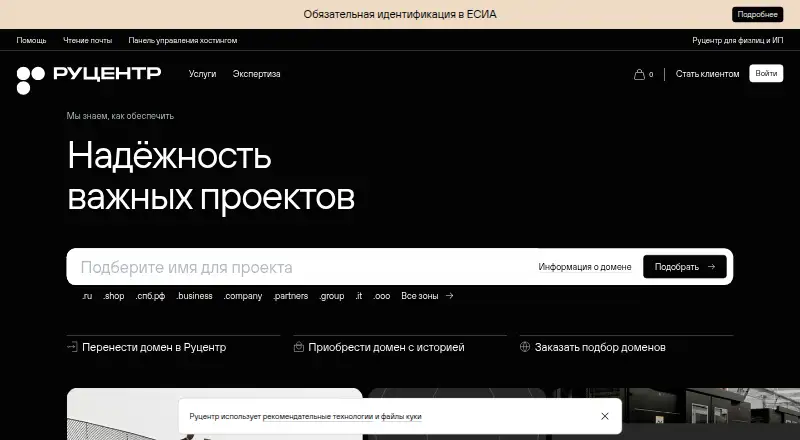Open the shopping cart icon
The width and height of the screenshot is (800, 440).
[639, 75]
